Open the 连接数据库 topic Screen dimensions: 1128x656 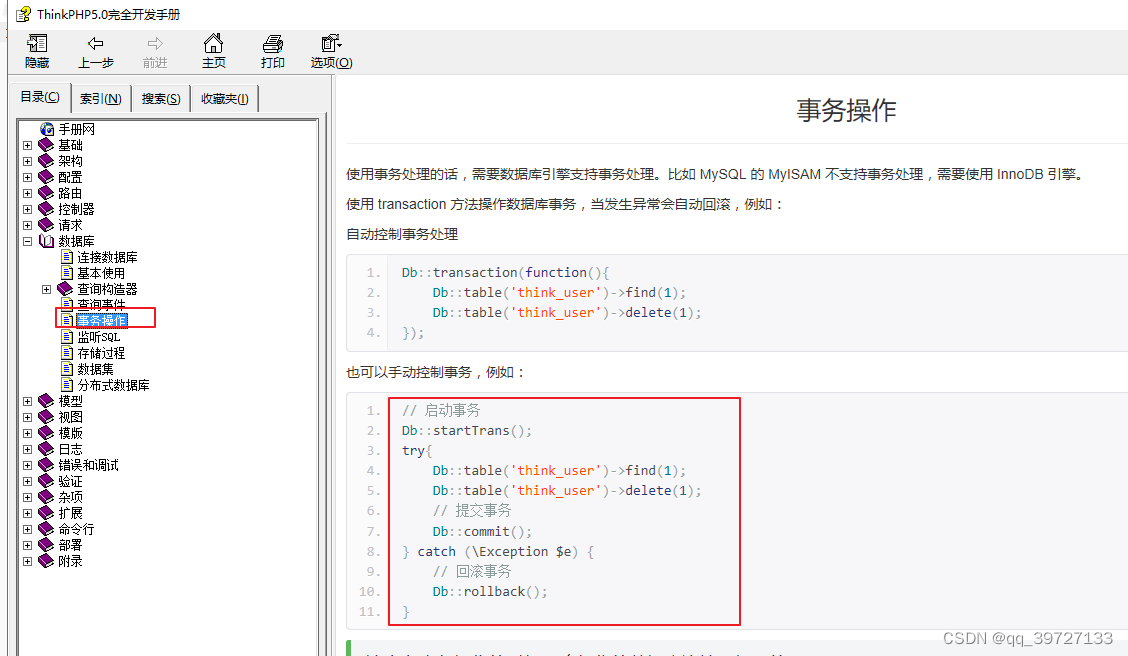107,257
